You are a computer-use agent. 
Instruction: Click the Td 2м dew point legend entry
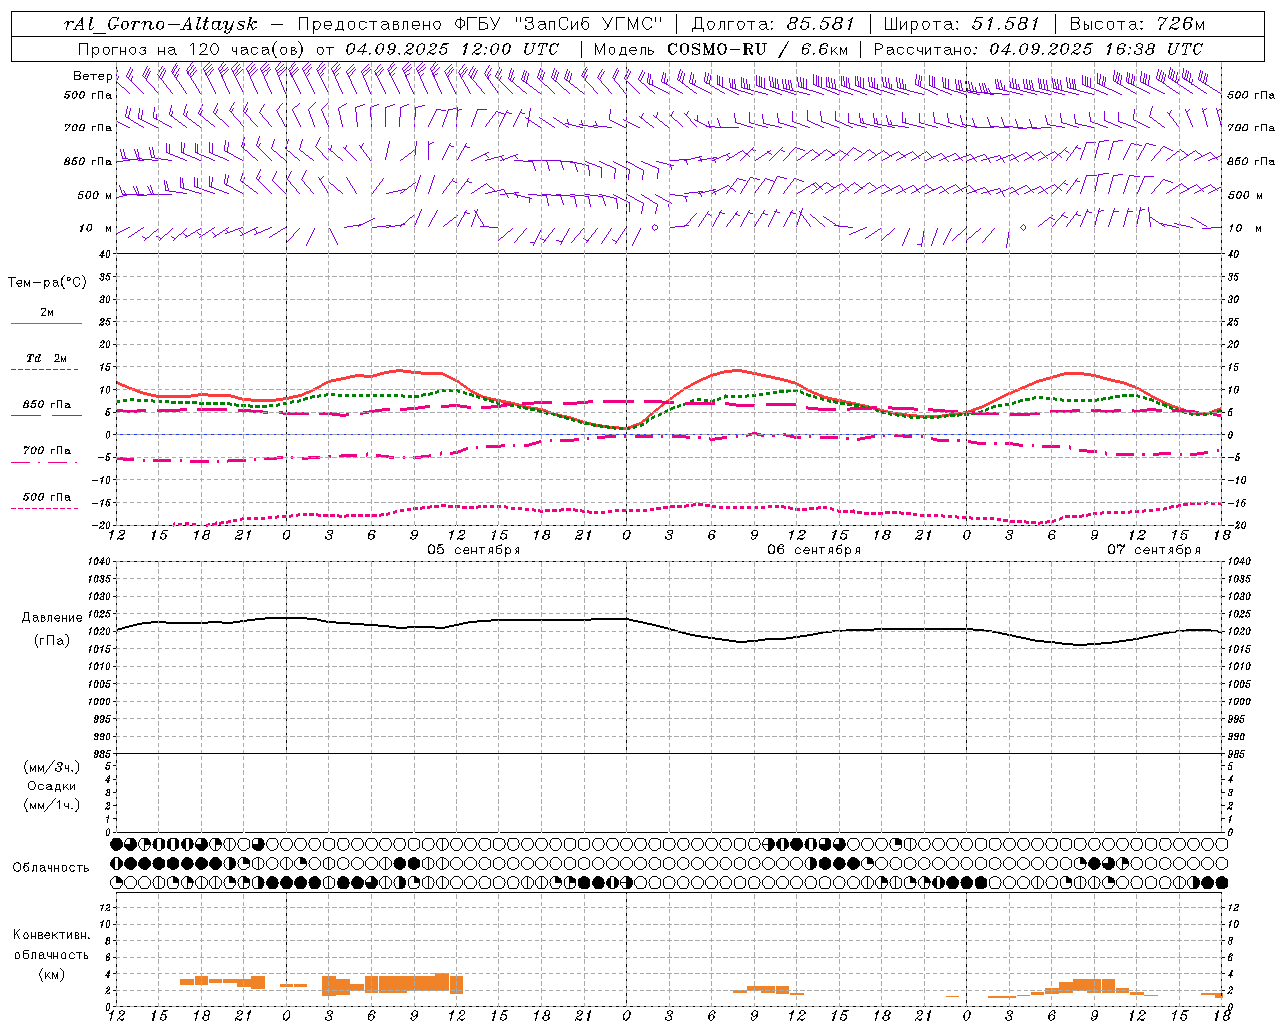pos(47,358)
